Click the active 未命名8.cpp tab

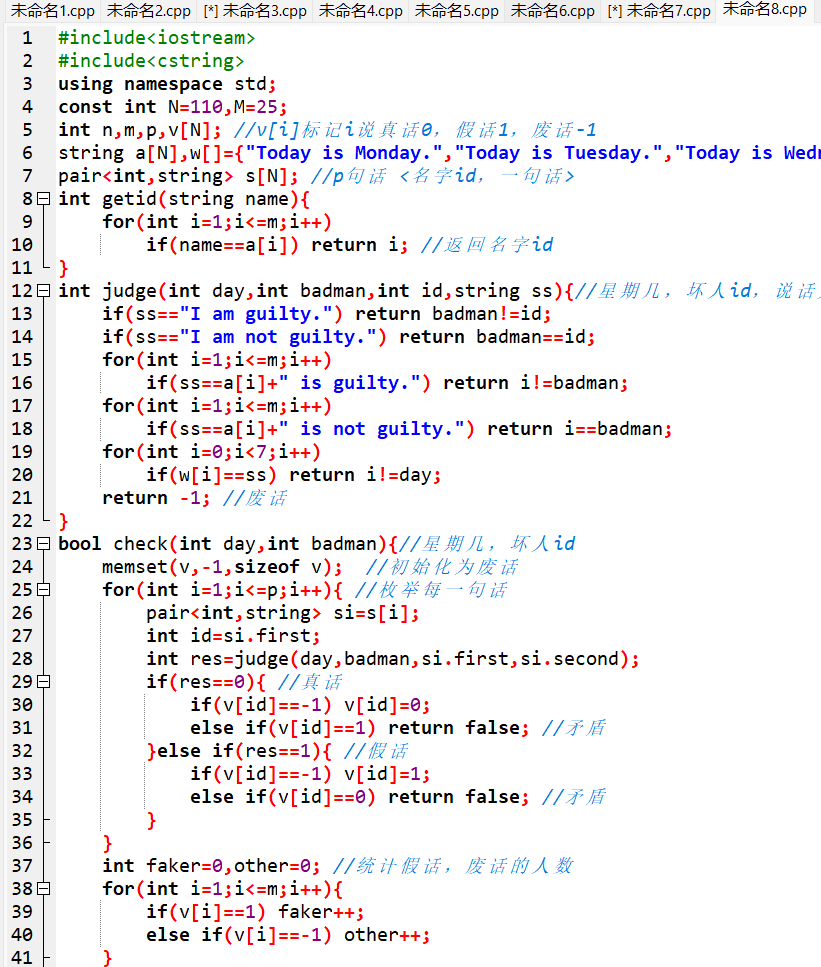click(764, 10)
